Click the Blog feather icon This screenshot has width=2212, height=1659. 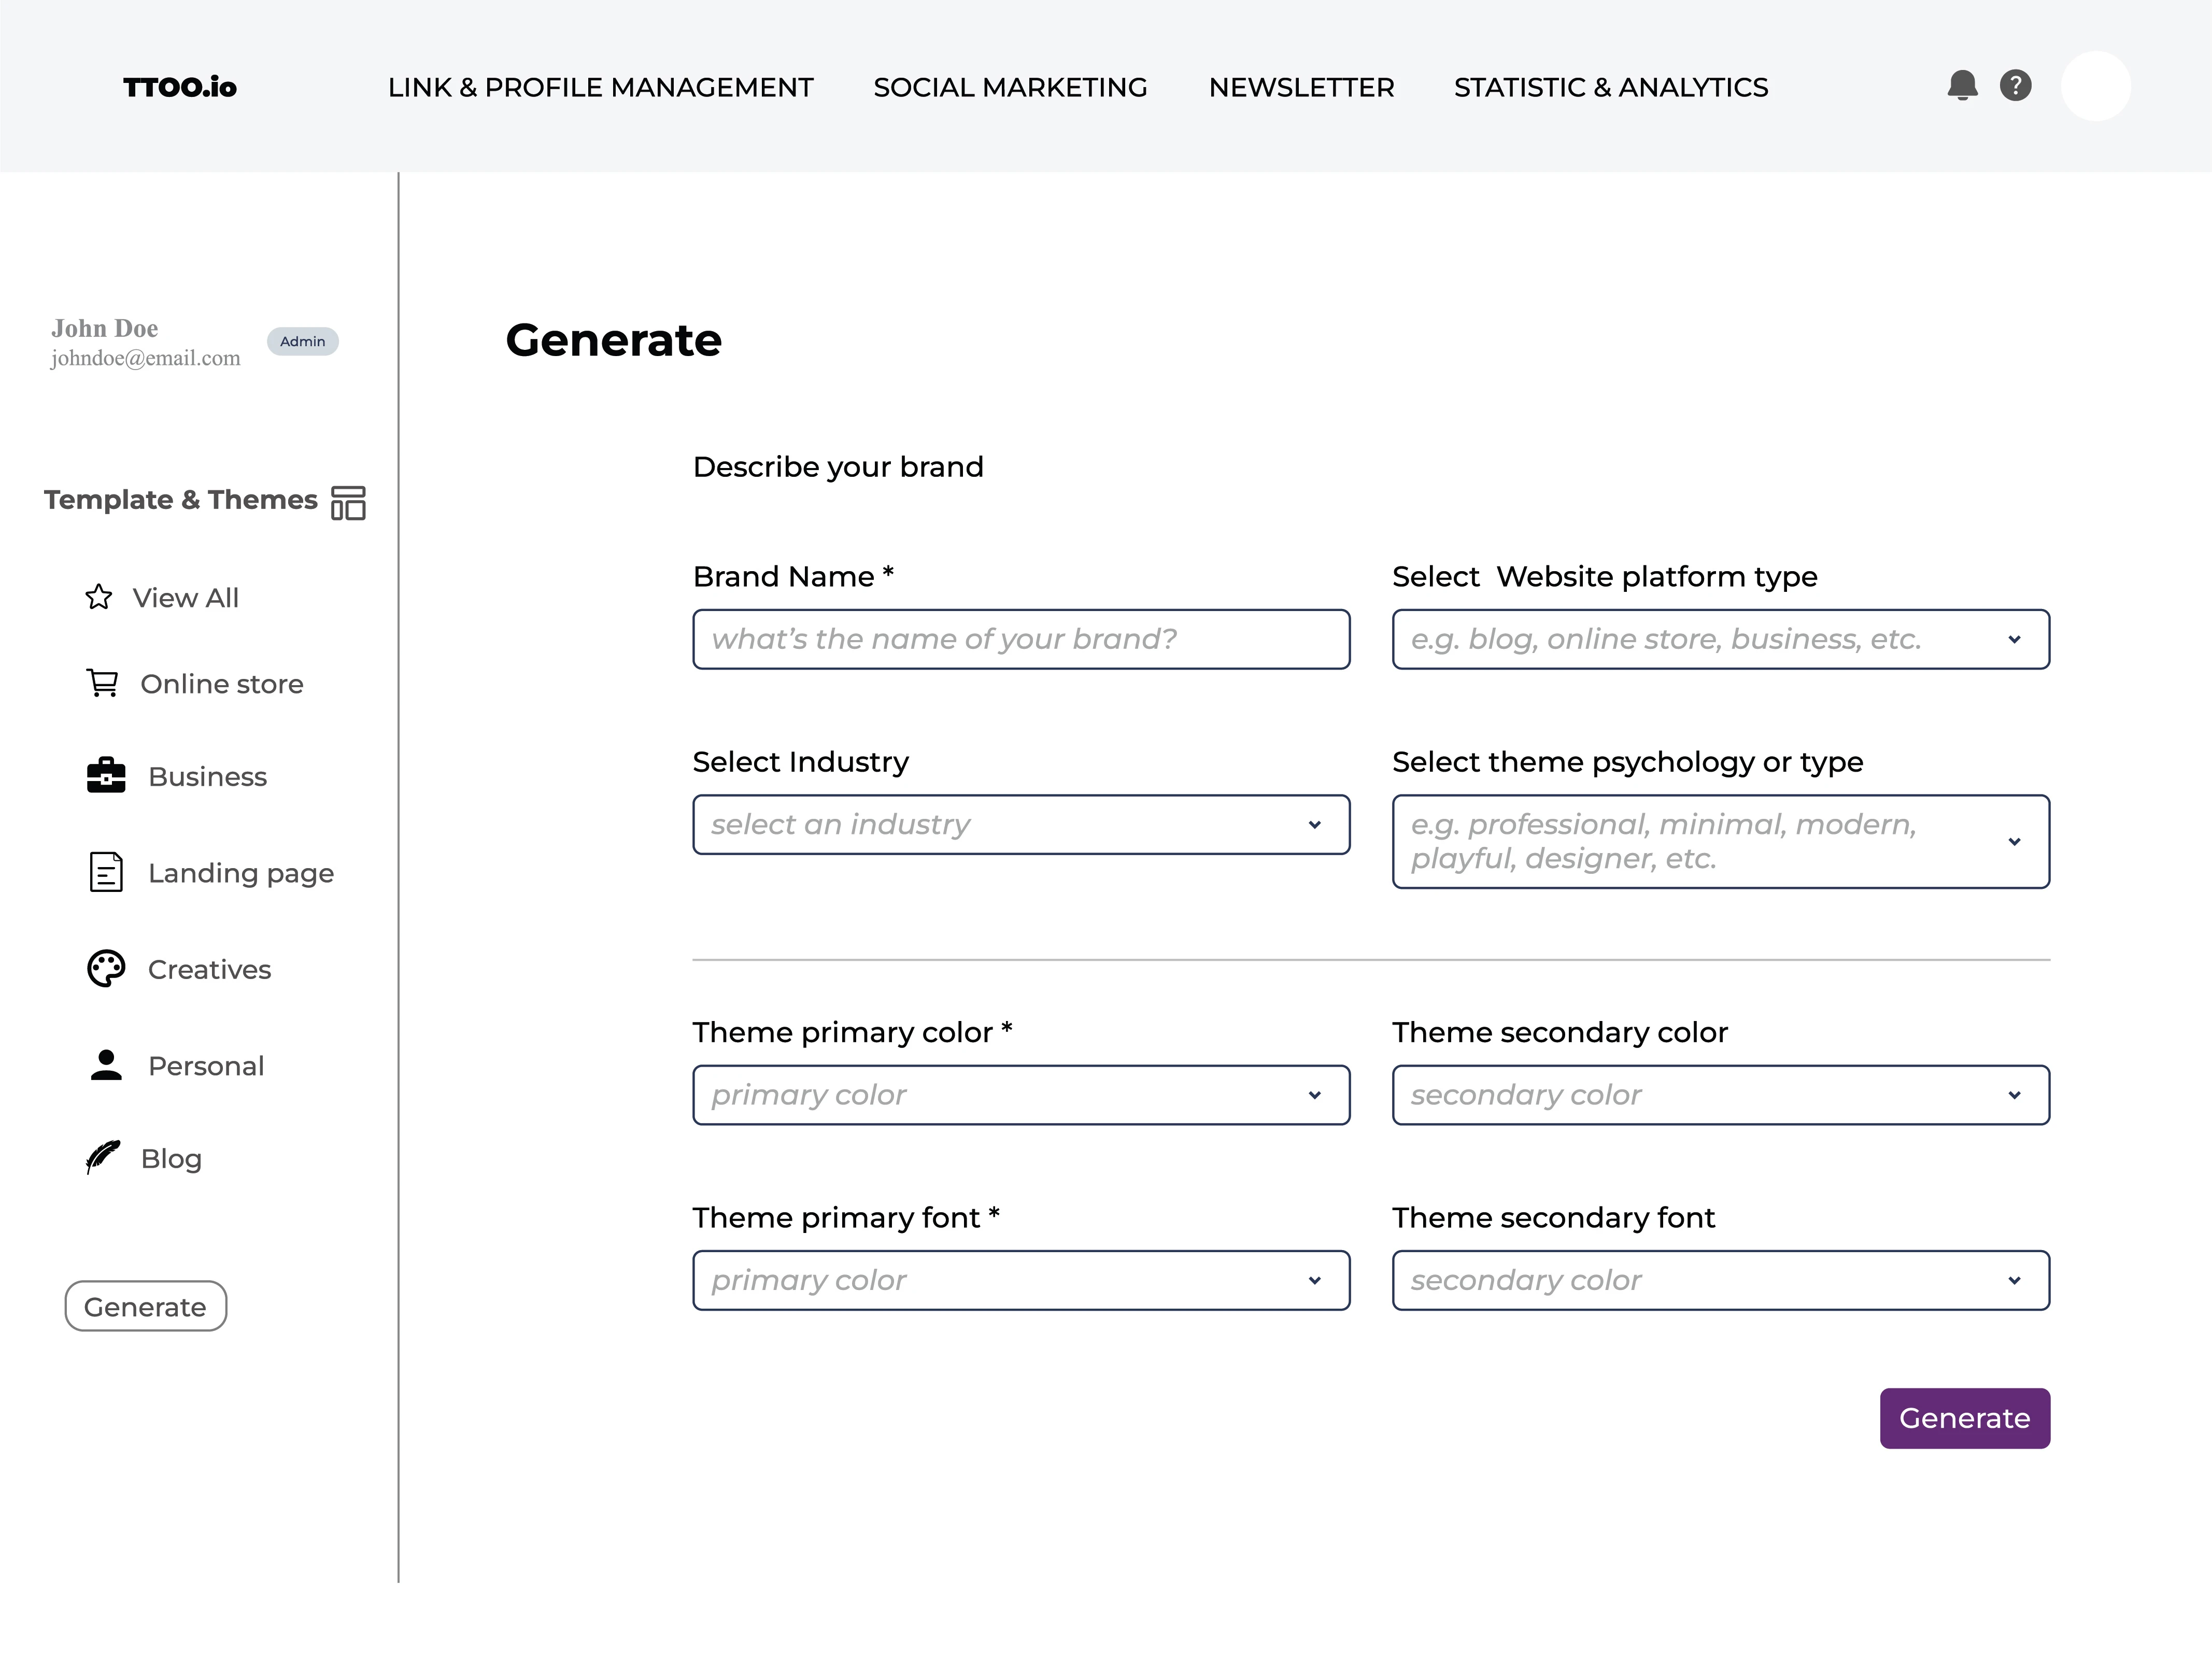point(102,1157)
